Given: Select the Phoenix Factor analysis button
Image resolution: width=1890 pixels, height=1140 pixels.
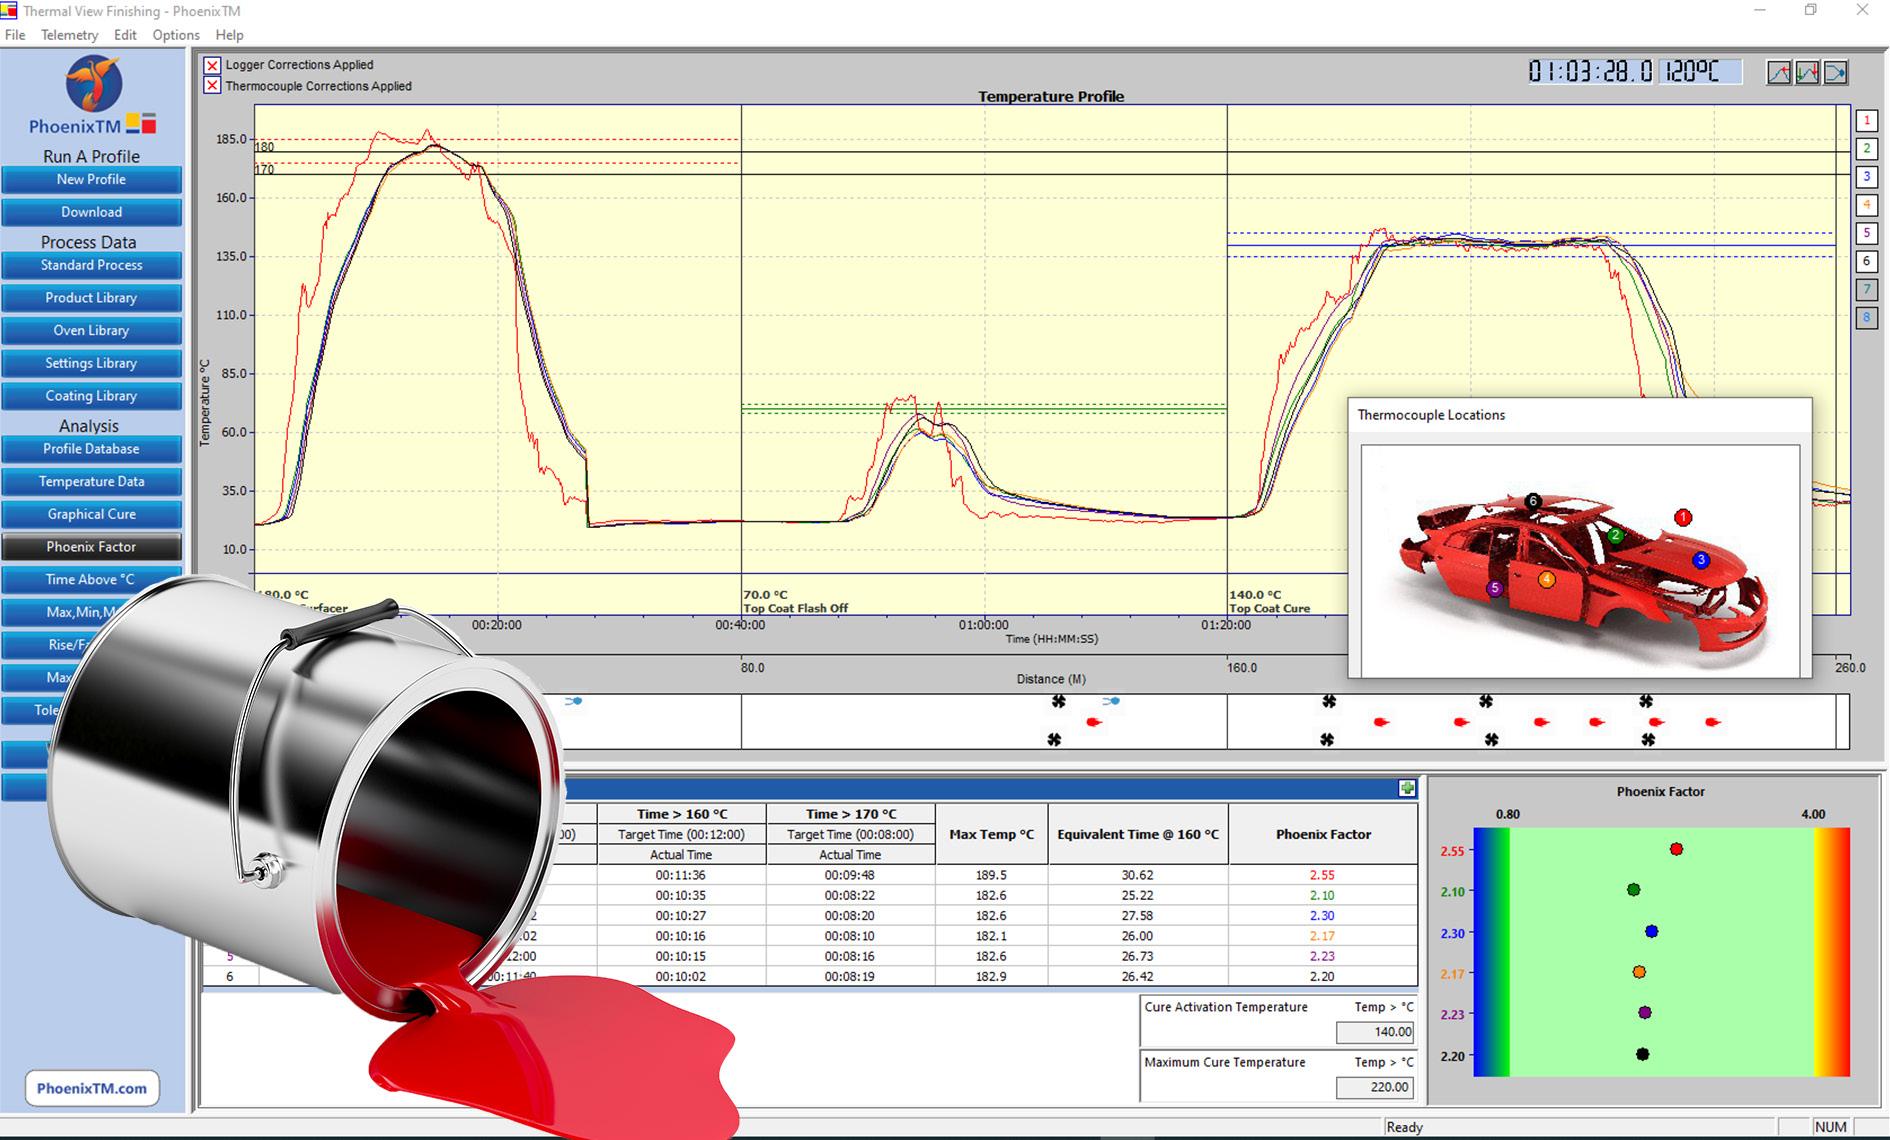Looking at the screenshot, I should (91, 547).
